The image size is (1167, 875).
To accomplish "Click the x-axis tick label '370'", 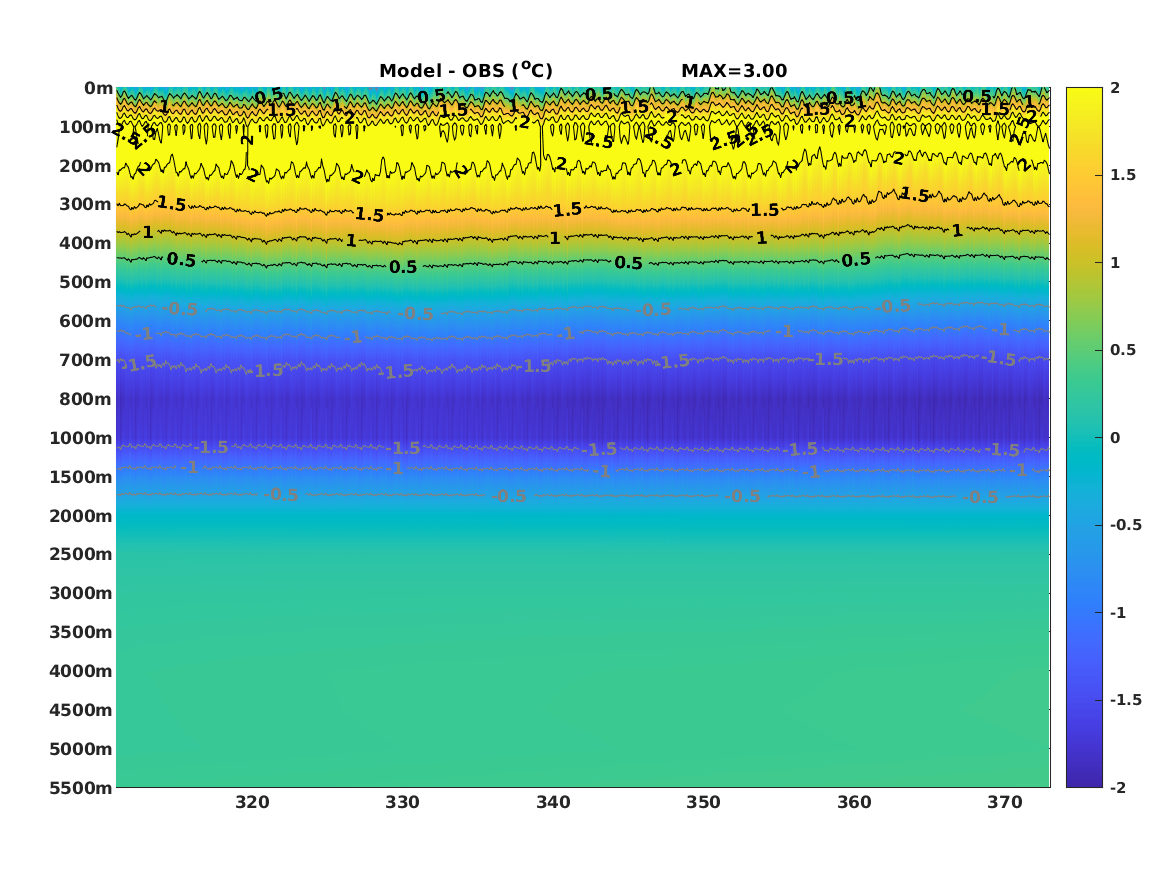I will point(1005,803).
